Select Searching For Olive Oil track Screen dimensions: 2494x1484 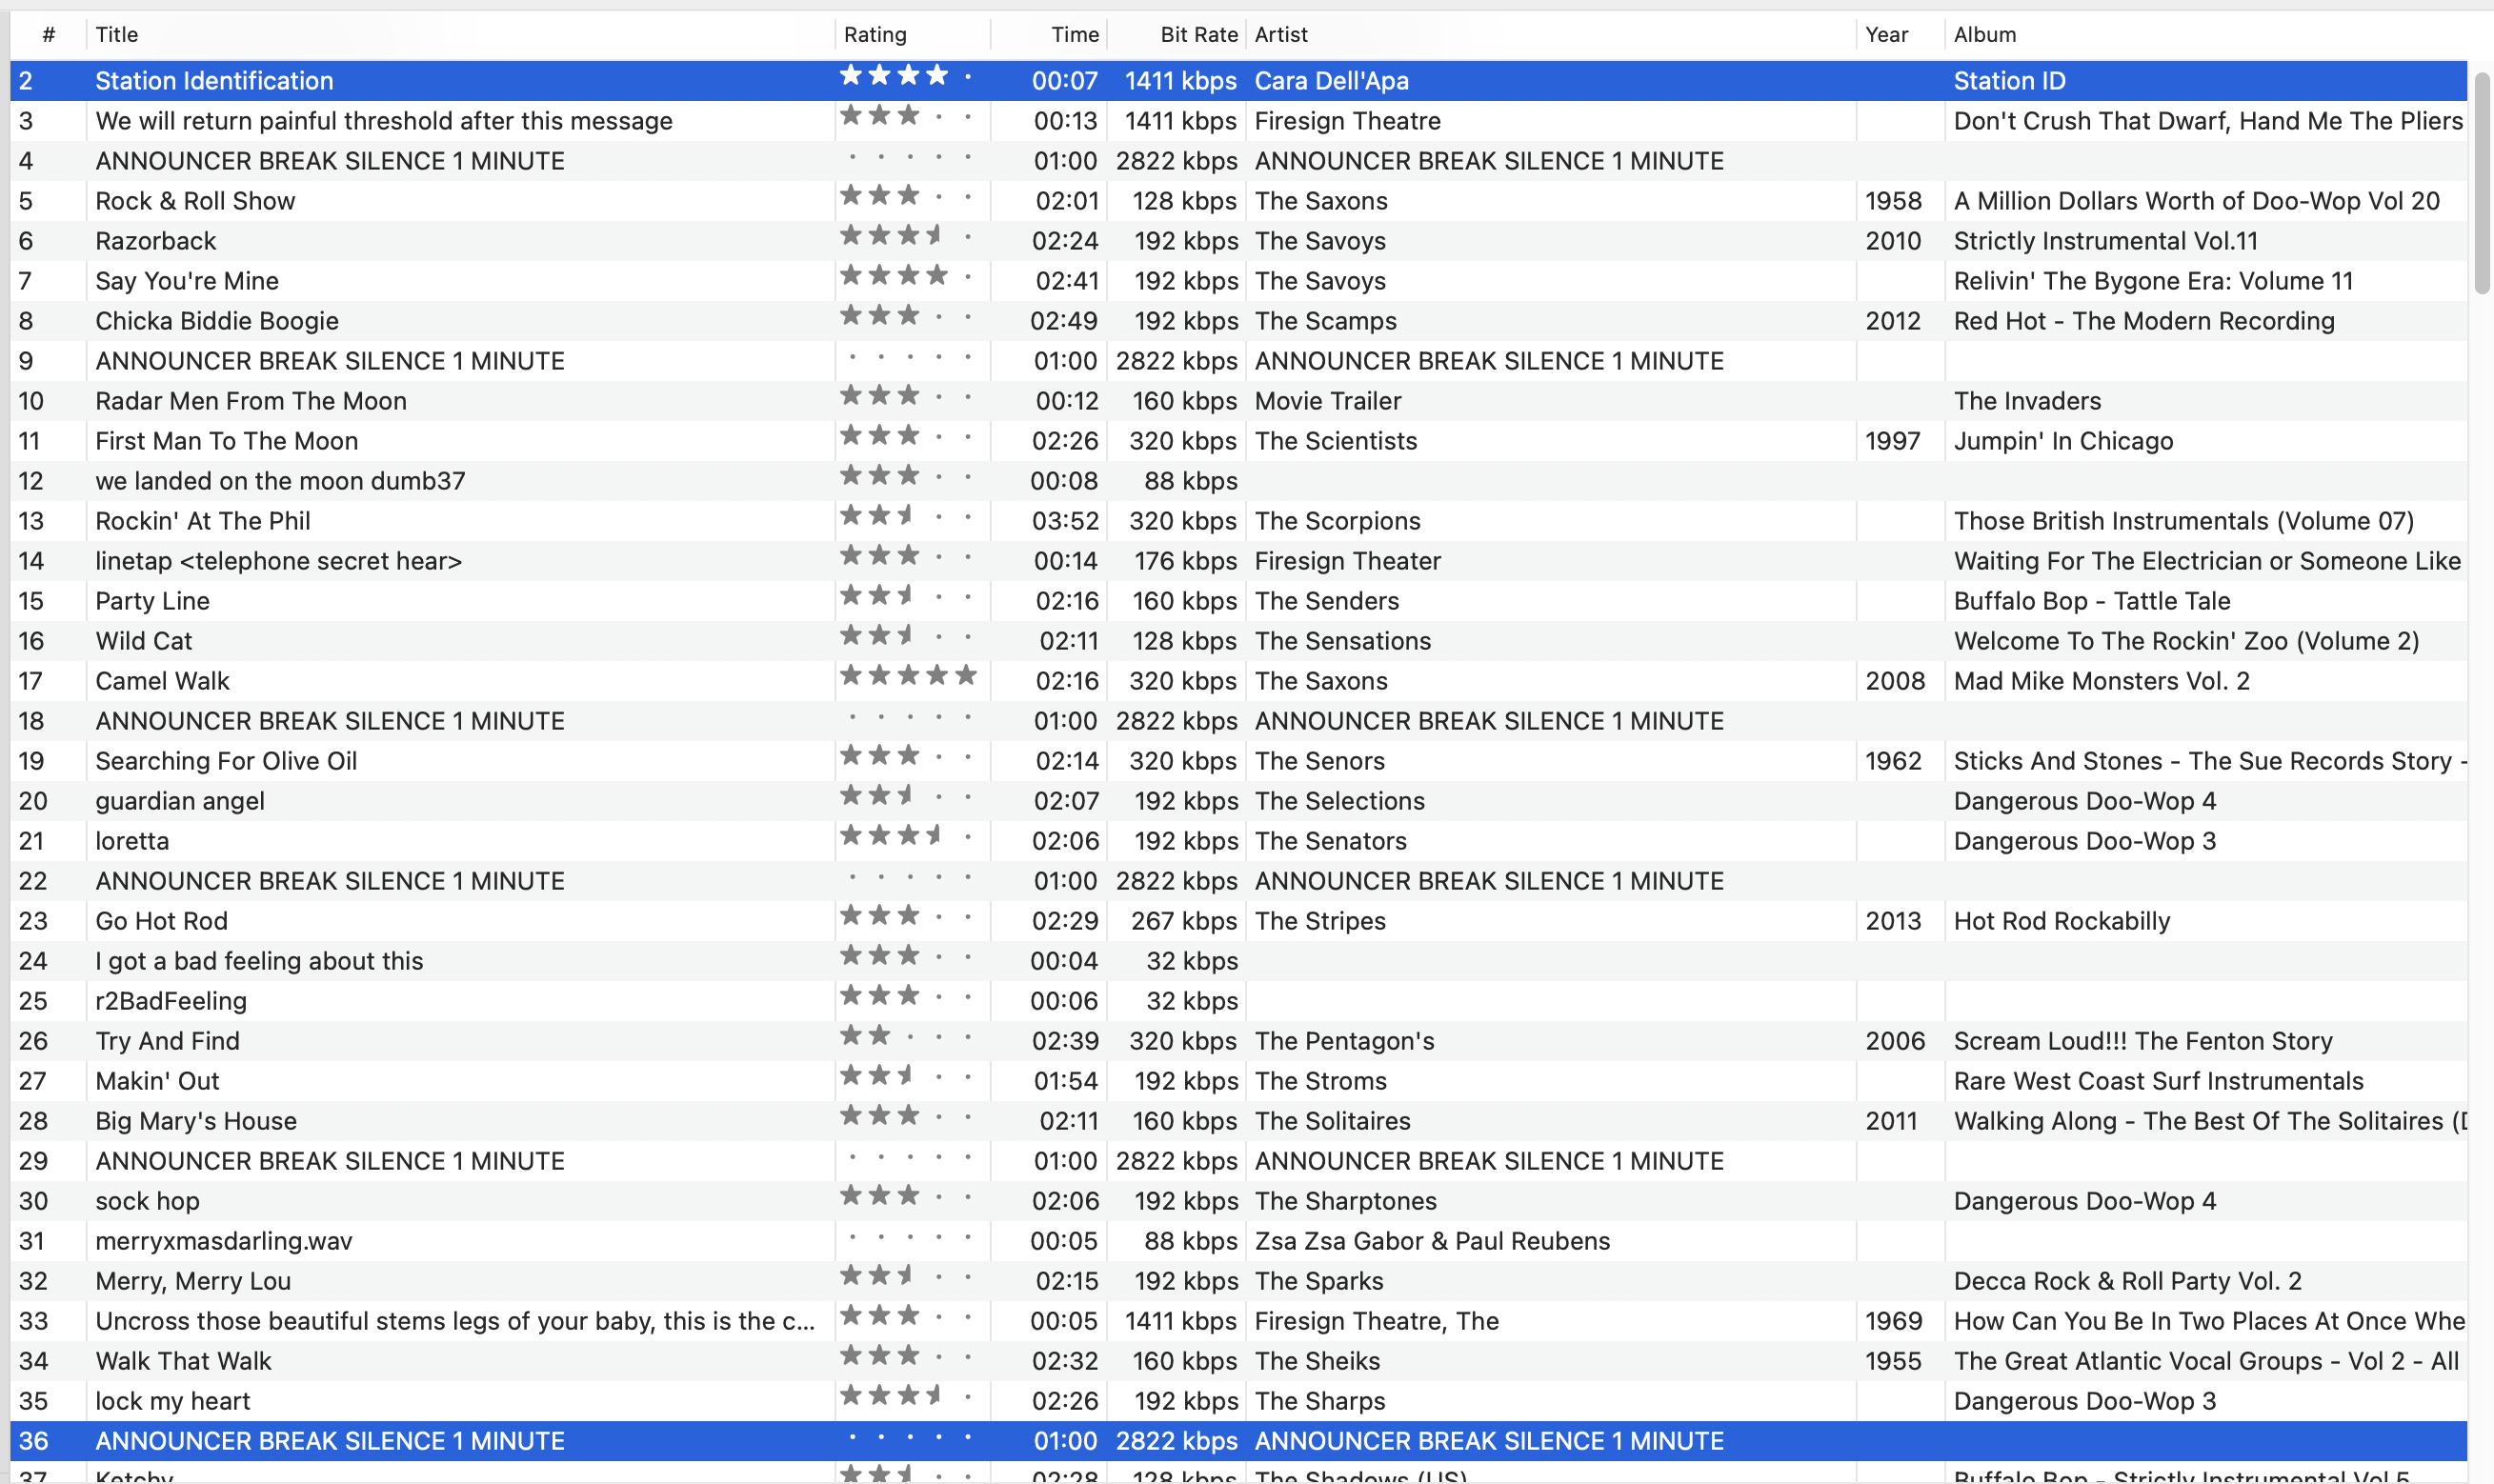[226, 761]
